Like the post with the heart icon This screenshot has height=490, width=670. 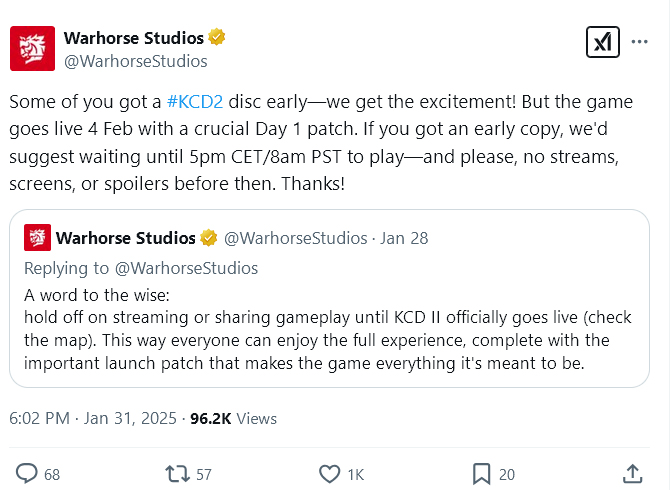click(x=329, y=474)
